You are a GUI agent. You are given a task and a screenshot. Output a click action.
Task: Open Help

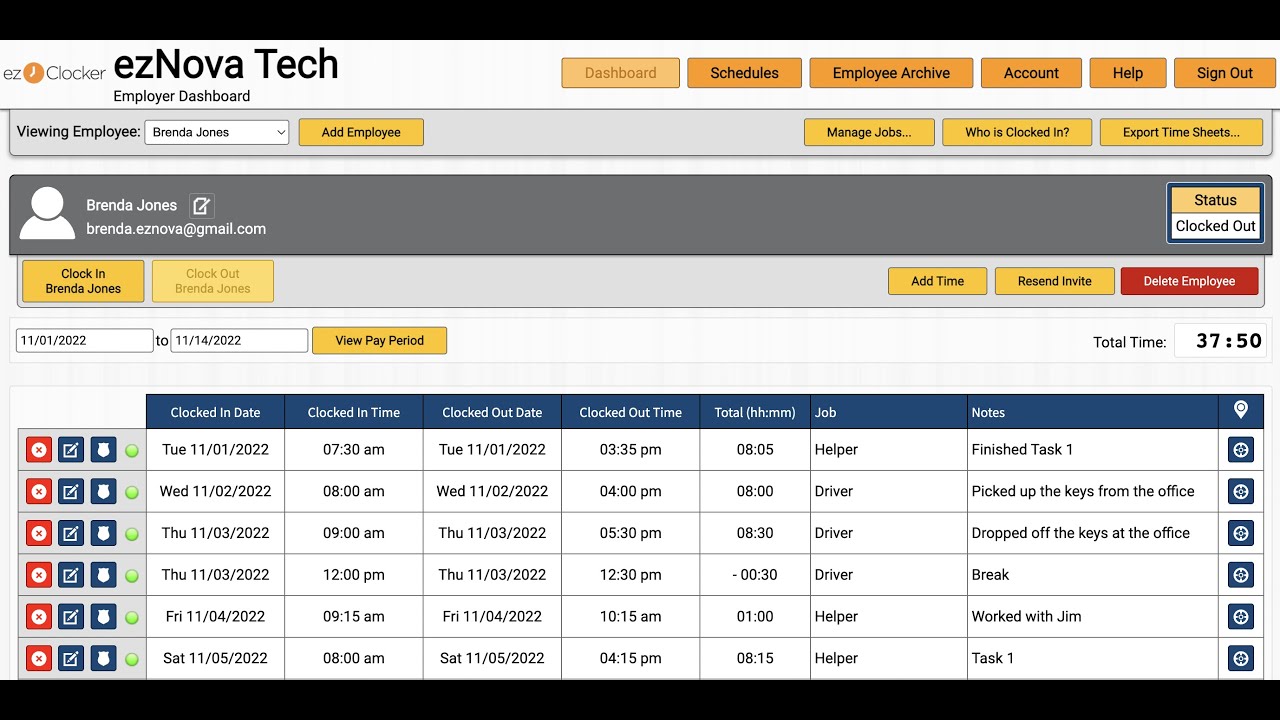[x=1128, y=73]
